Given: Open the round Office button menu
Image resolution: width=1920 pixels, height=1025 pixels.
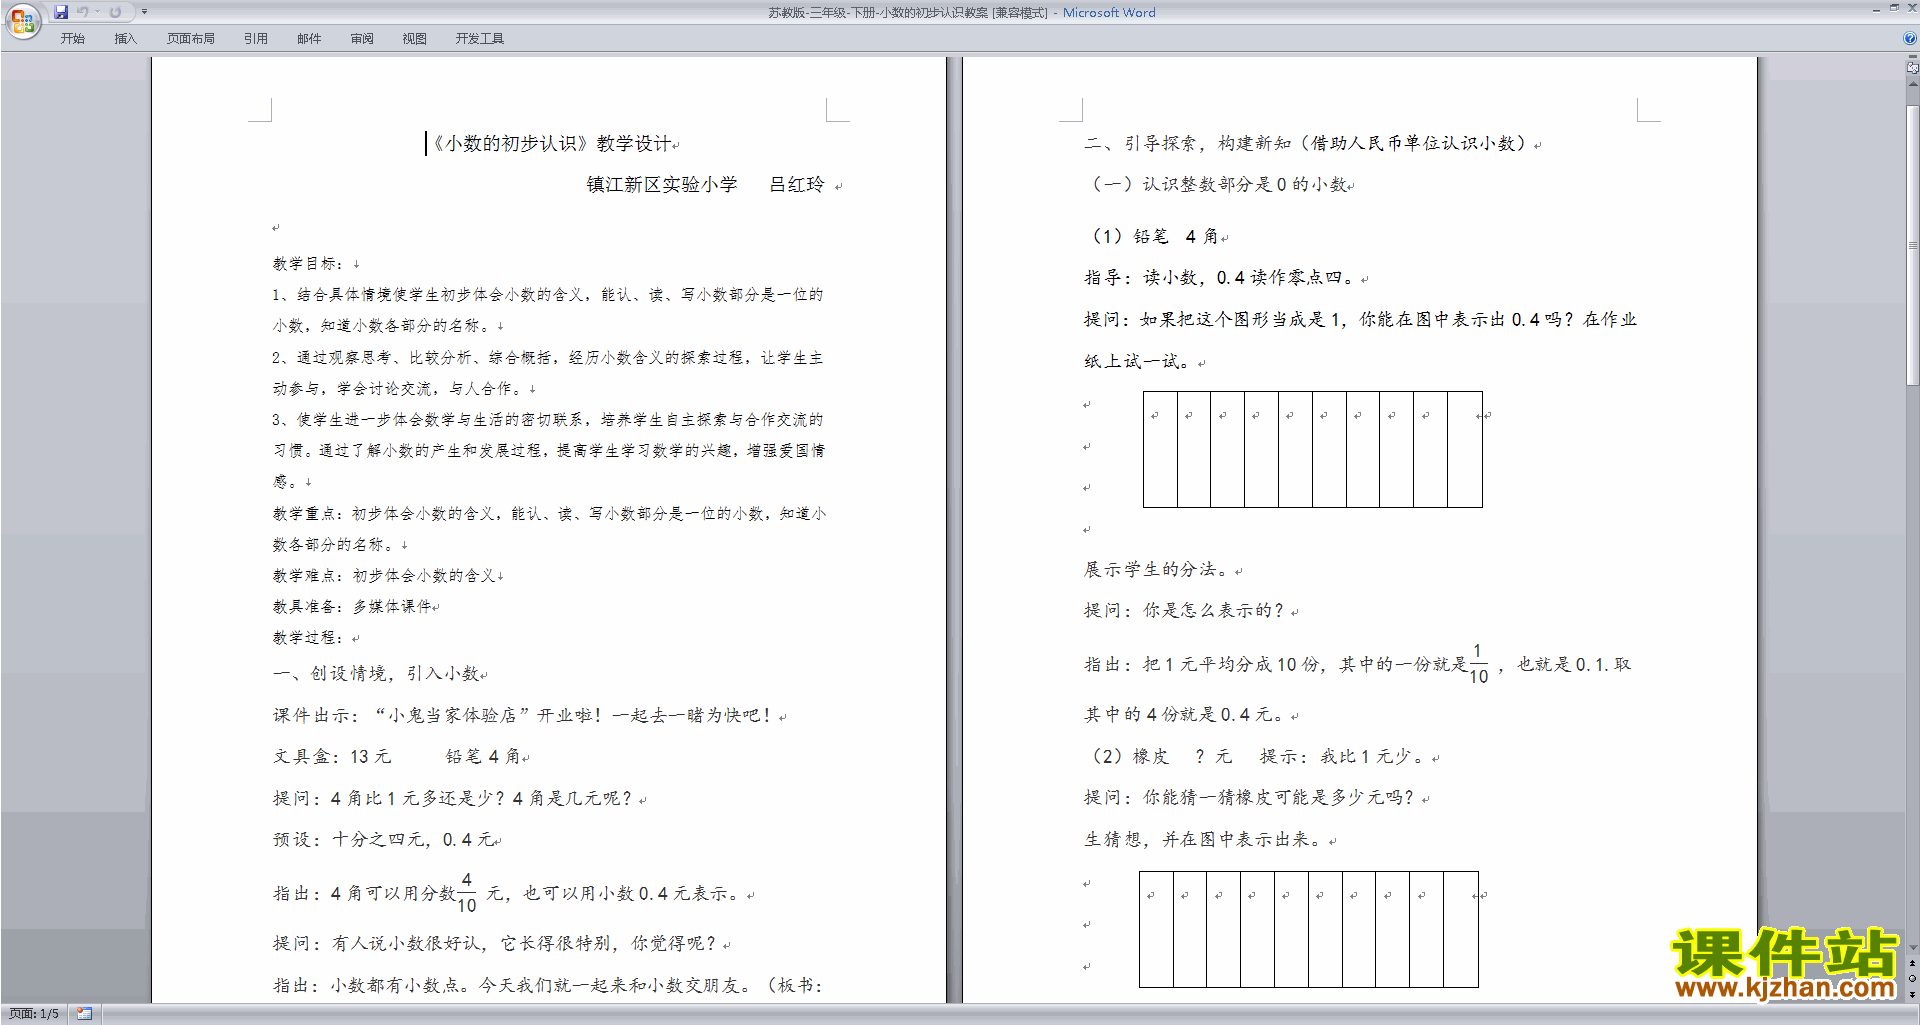Looking at the screenshot, I should [22, 20].
